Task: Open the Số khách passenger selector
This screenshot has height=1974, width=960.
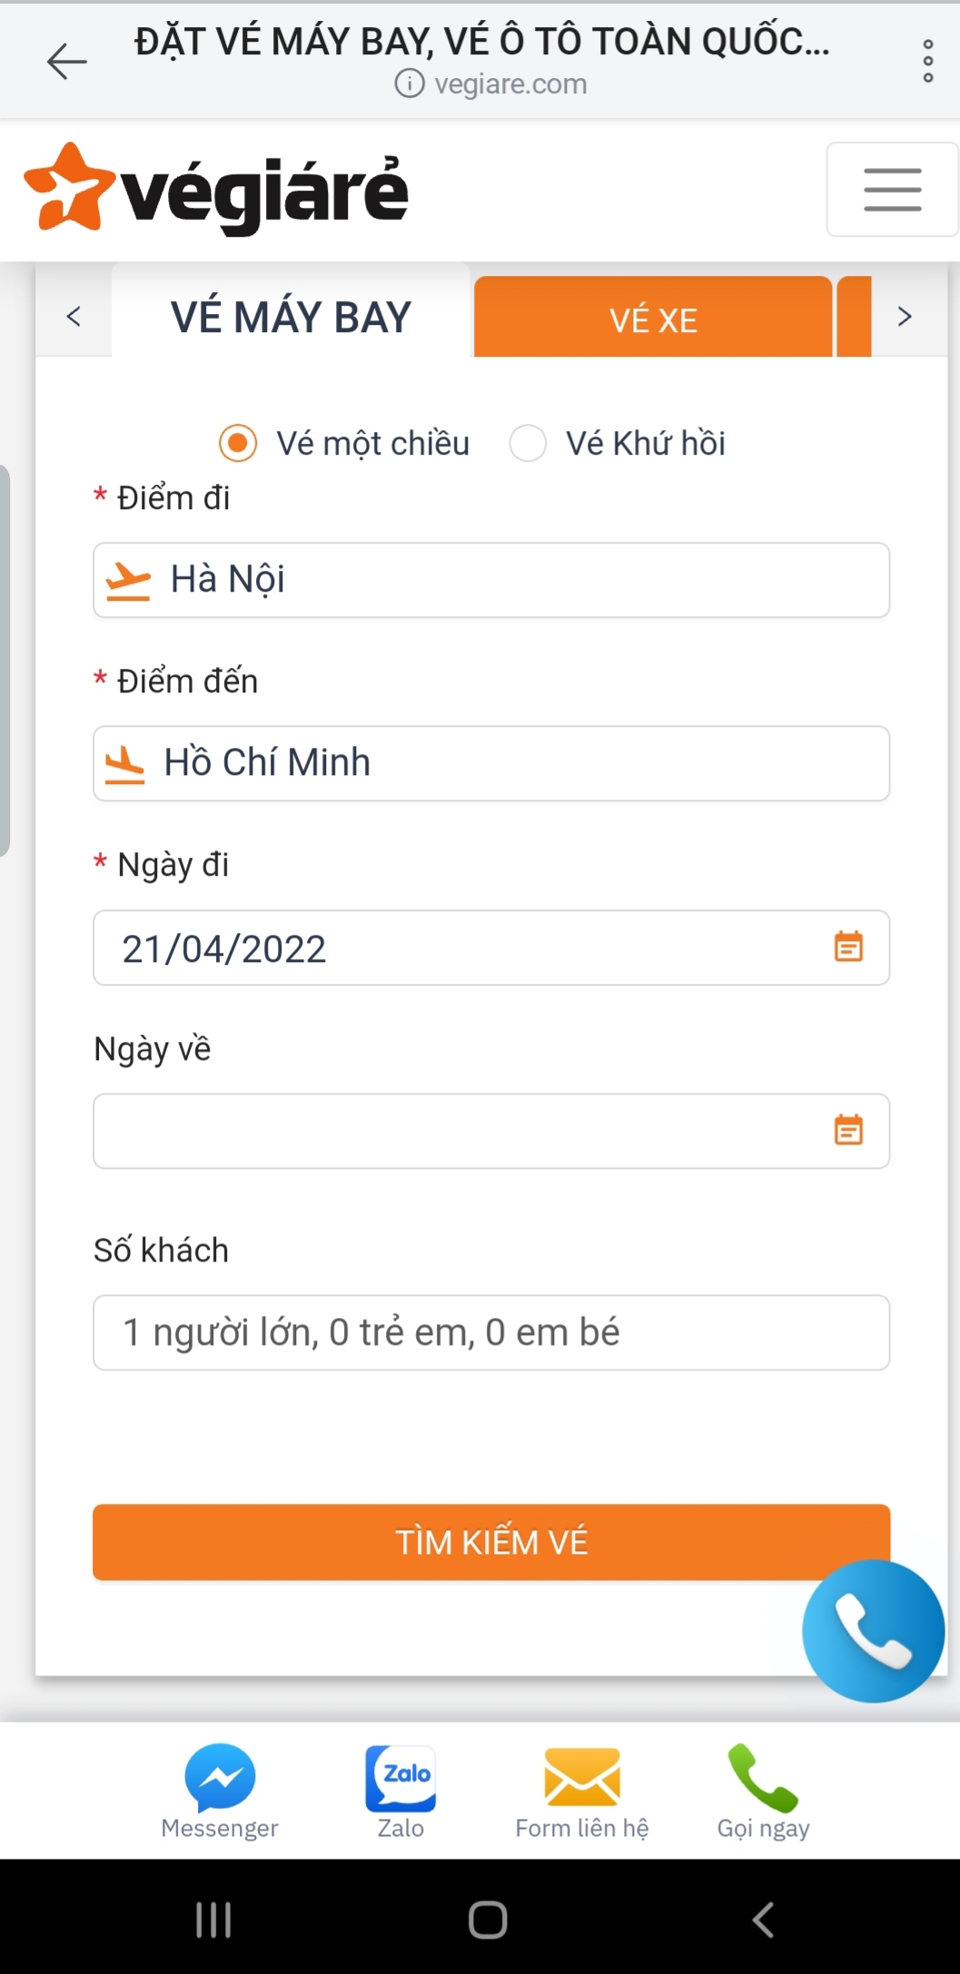Action: click(491, 1331)
